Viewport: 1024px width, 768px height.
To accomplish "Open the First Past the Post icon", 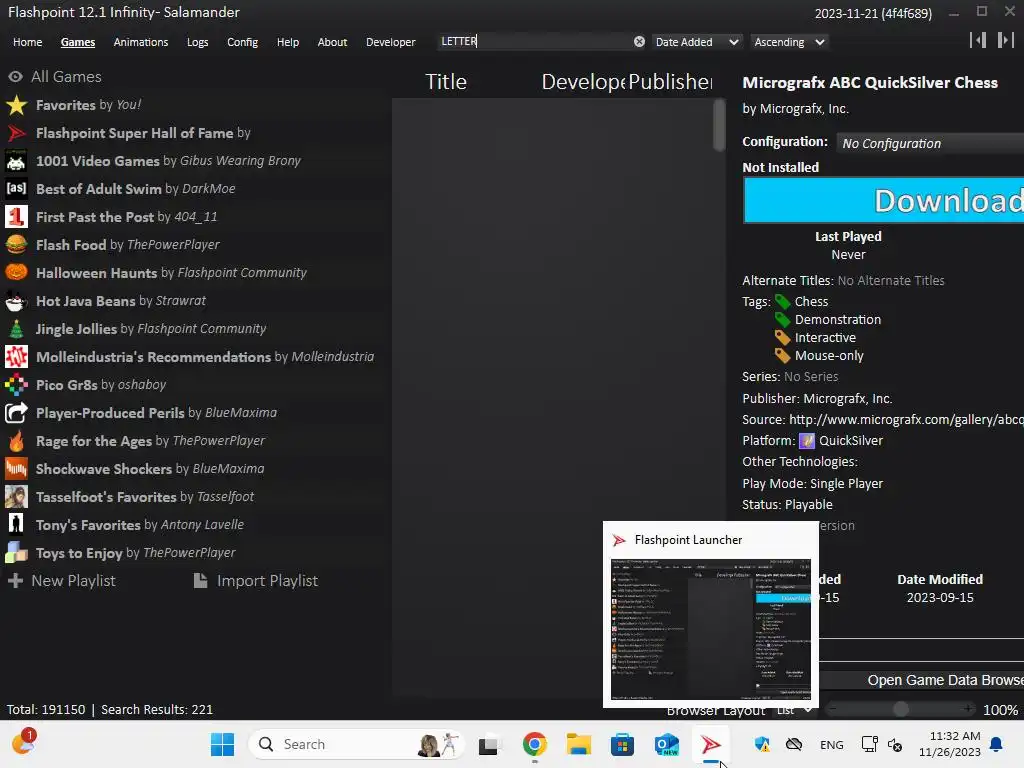I will click(x=16, y=217).
